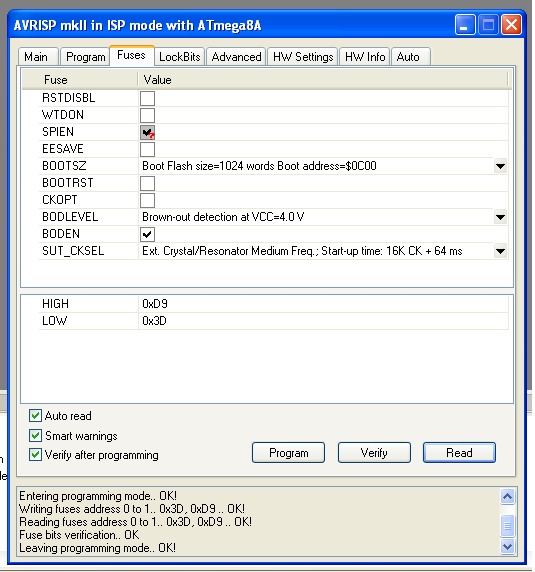Click the CKOPT fuse label
This screenshot has width=535, height=572.
click(x=60, y=200)
